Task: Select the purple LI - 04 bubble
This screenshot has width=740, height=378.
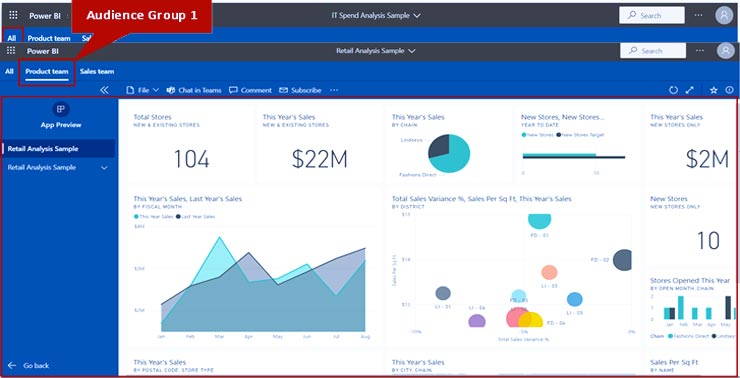Action: point(477,321)
